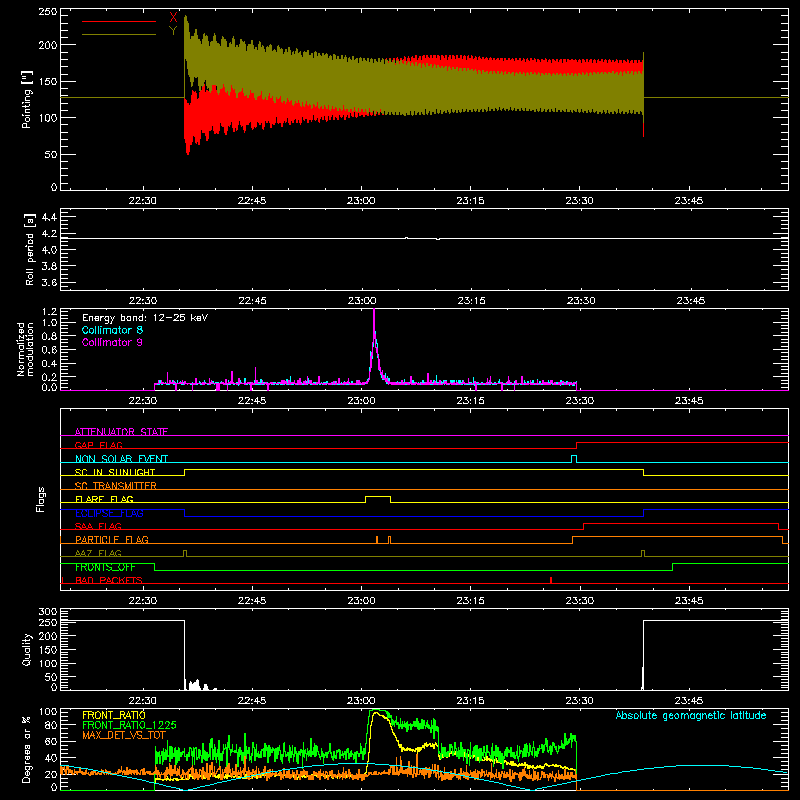Image resolution: width=800 pixels, height=800 pixels.
Task: Select the 'MAX_DET_VS_TOT' orange legend entry
Action: 124,735
